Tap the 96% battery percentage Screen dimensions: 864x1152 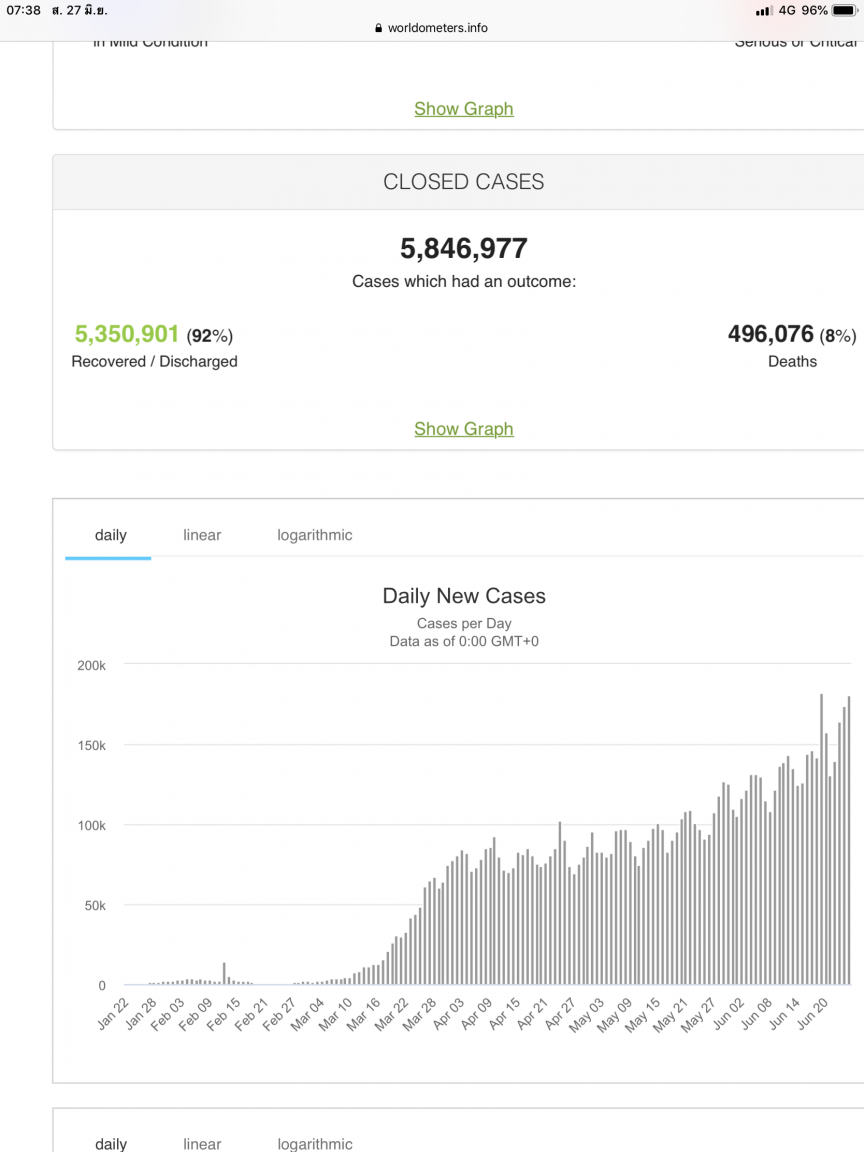(x=814, y=10)
